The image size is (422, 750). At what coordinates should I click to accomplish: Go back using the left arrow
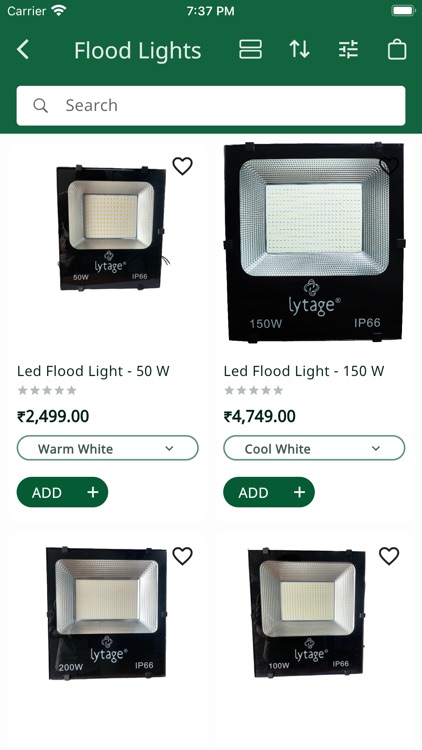(22, 50)
